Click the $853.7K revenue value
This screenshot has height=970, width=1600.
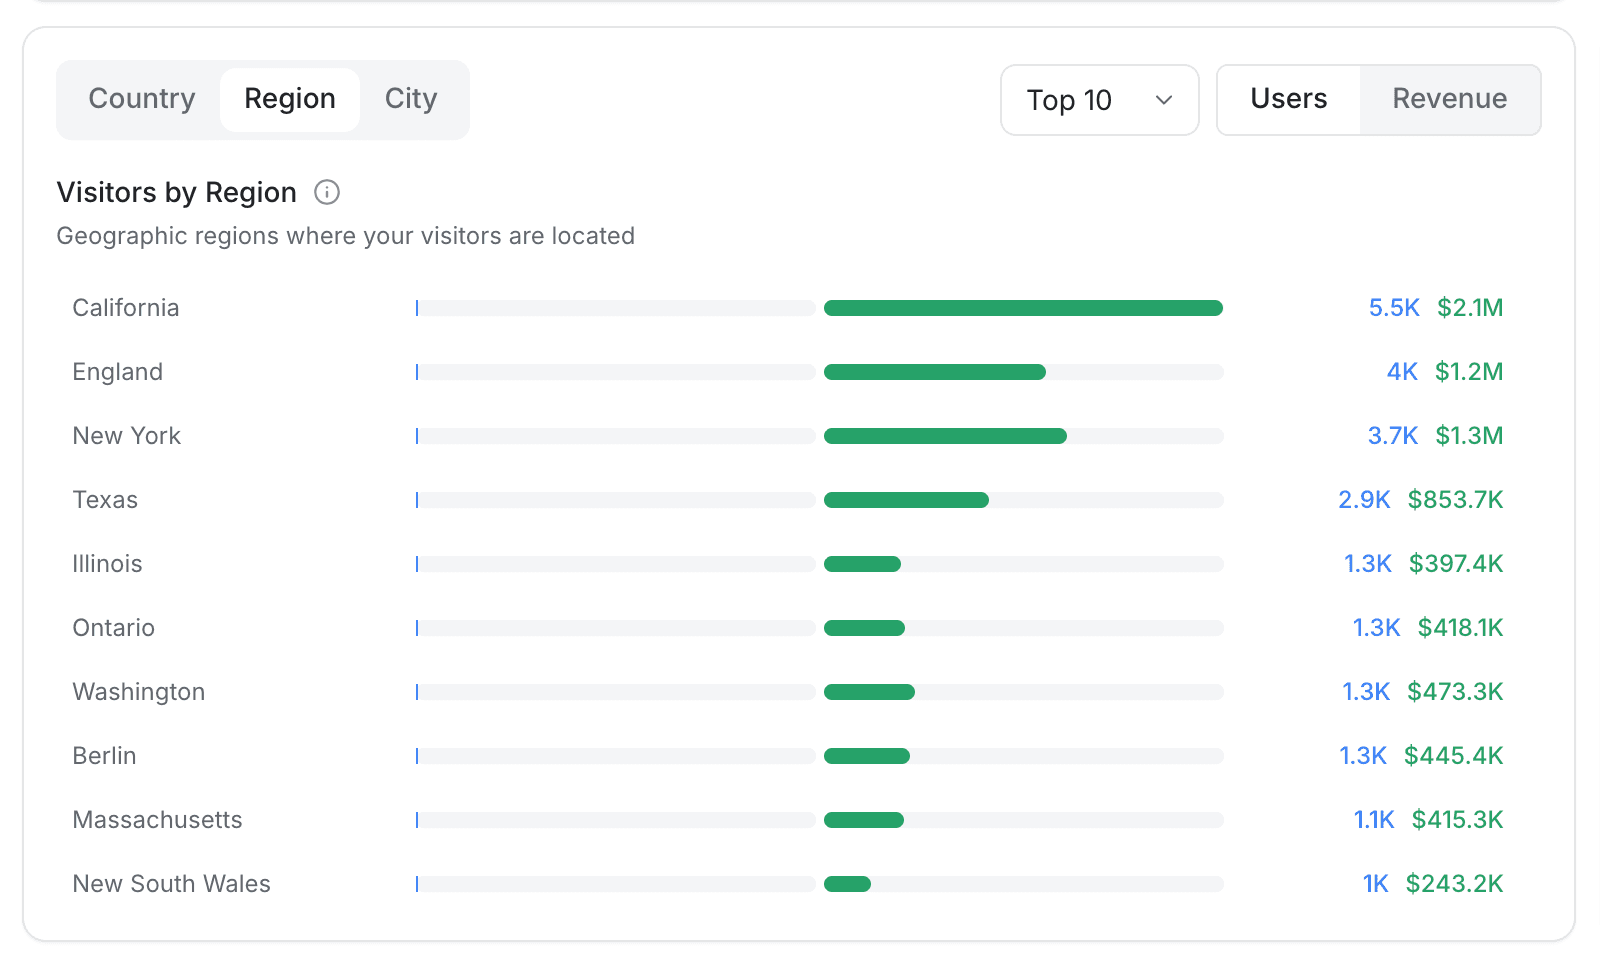click(1455, 500)
